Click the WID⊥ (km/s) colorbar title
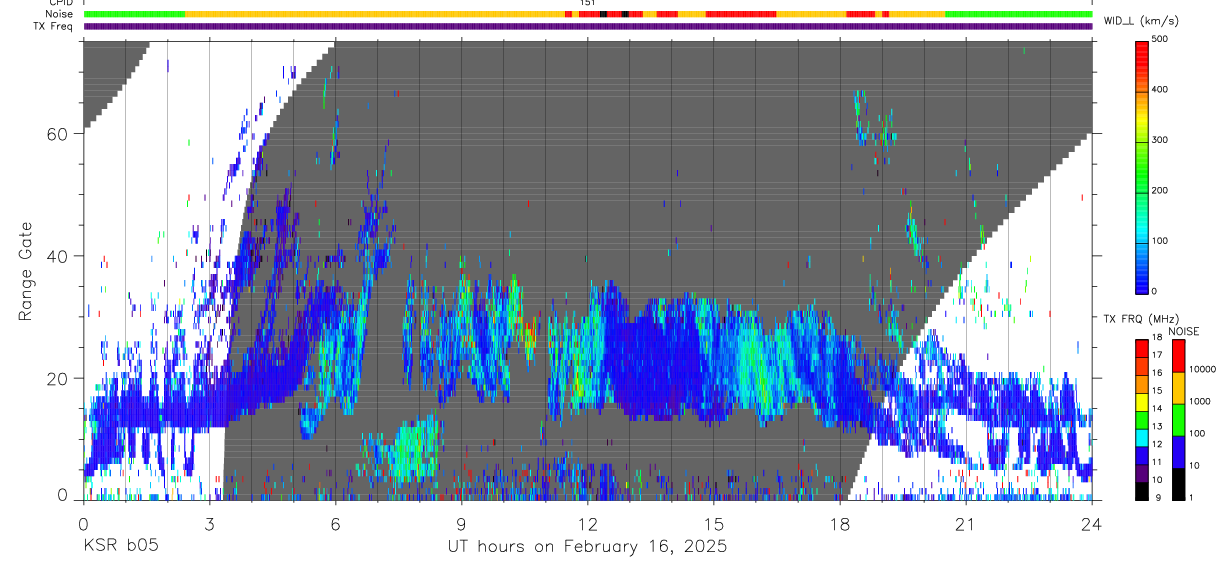The width and height of the screenshot is (1228, 567). (1140, 20)
